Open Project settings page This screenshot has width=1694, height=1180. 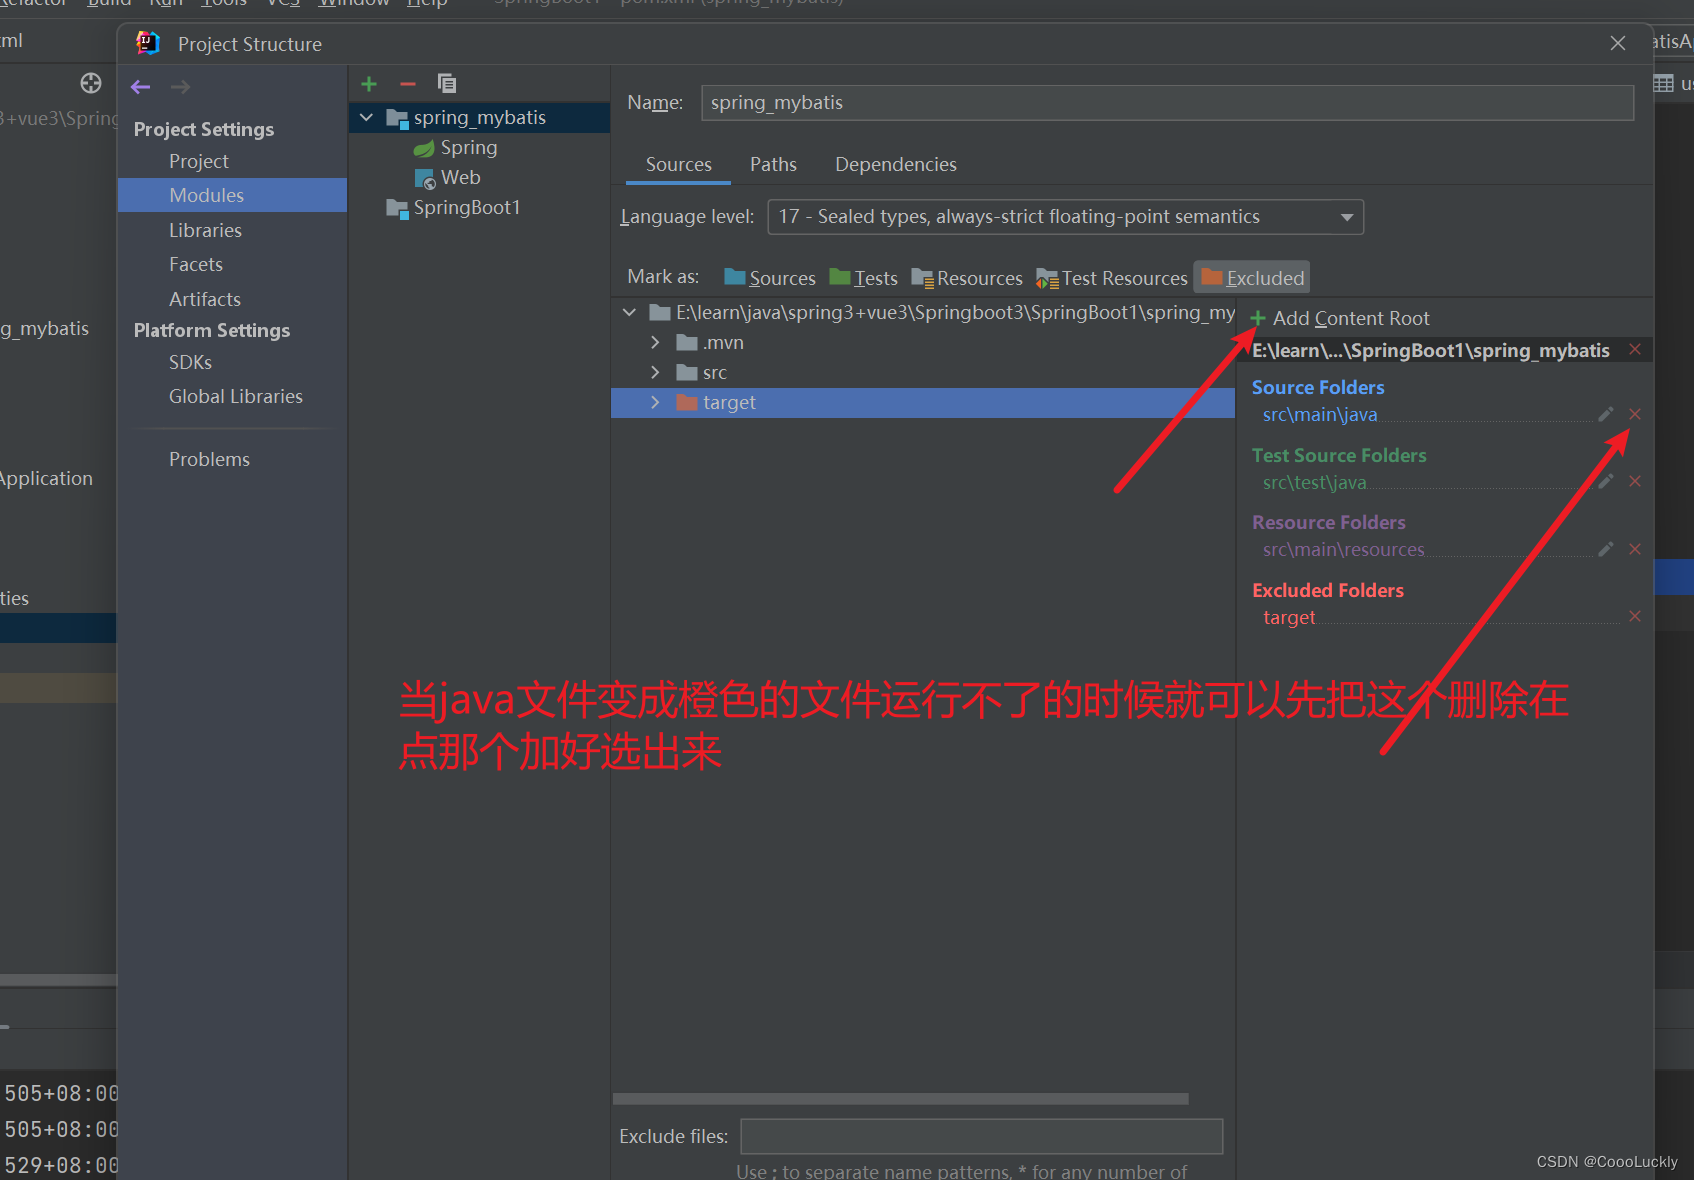[198, 161]
